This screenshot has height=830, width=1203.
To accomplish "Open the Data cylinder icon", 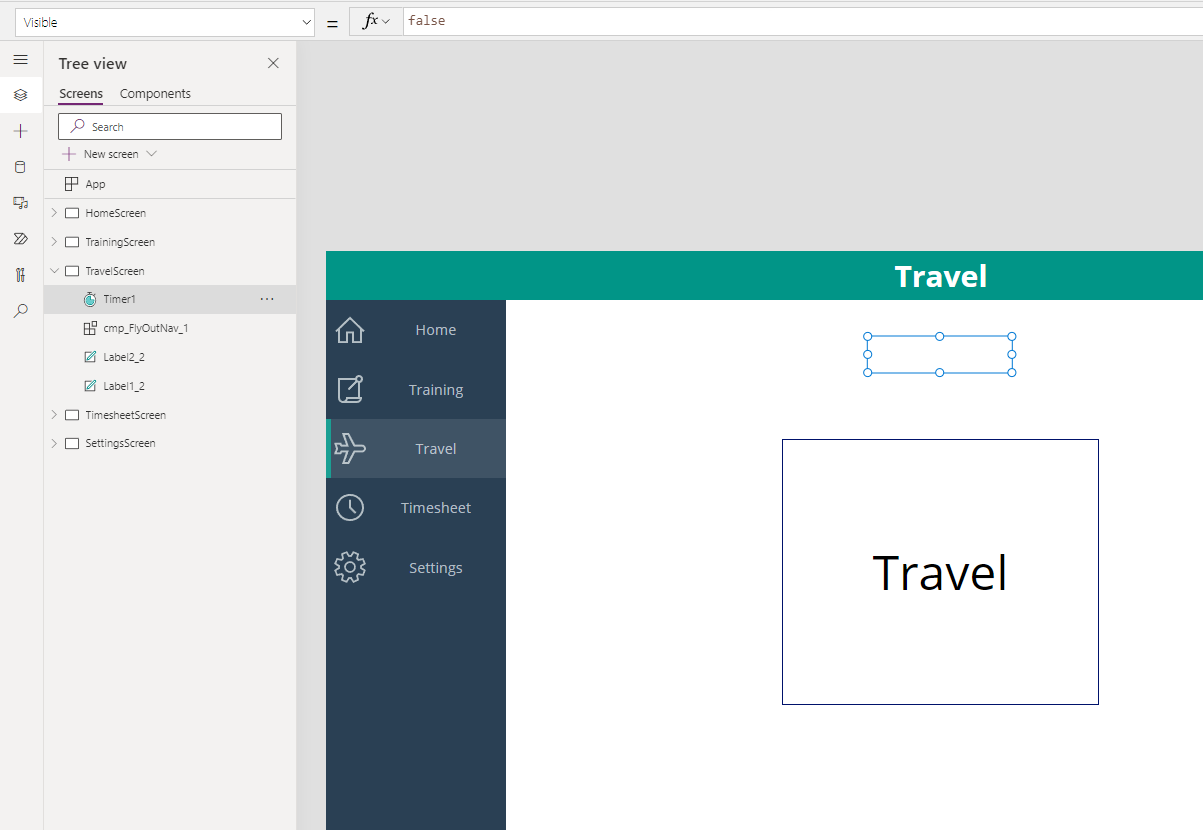I will tap(20, 167).
